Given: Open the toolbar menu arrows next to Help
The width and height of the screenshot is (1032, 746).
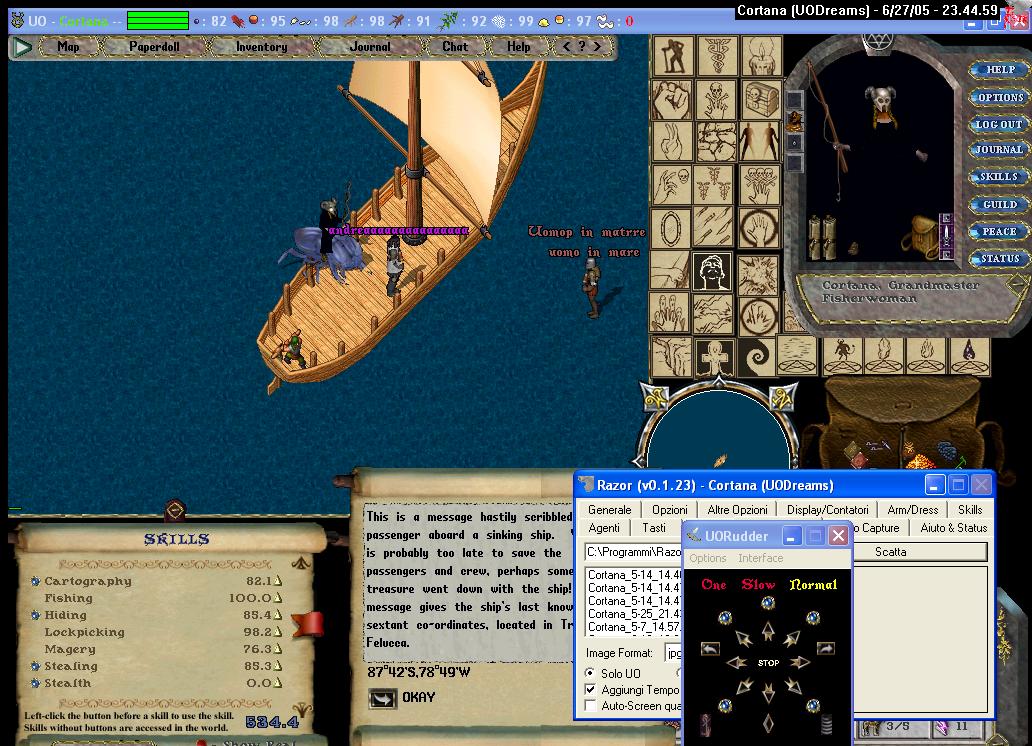Looking at the screenshot, I should point(582,47).
